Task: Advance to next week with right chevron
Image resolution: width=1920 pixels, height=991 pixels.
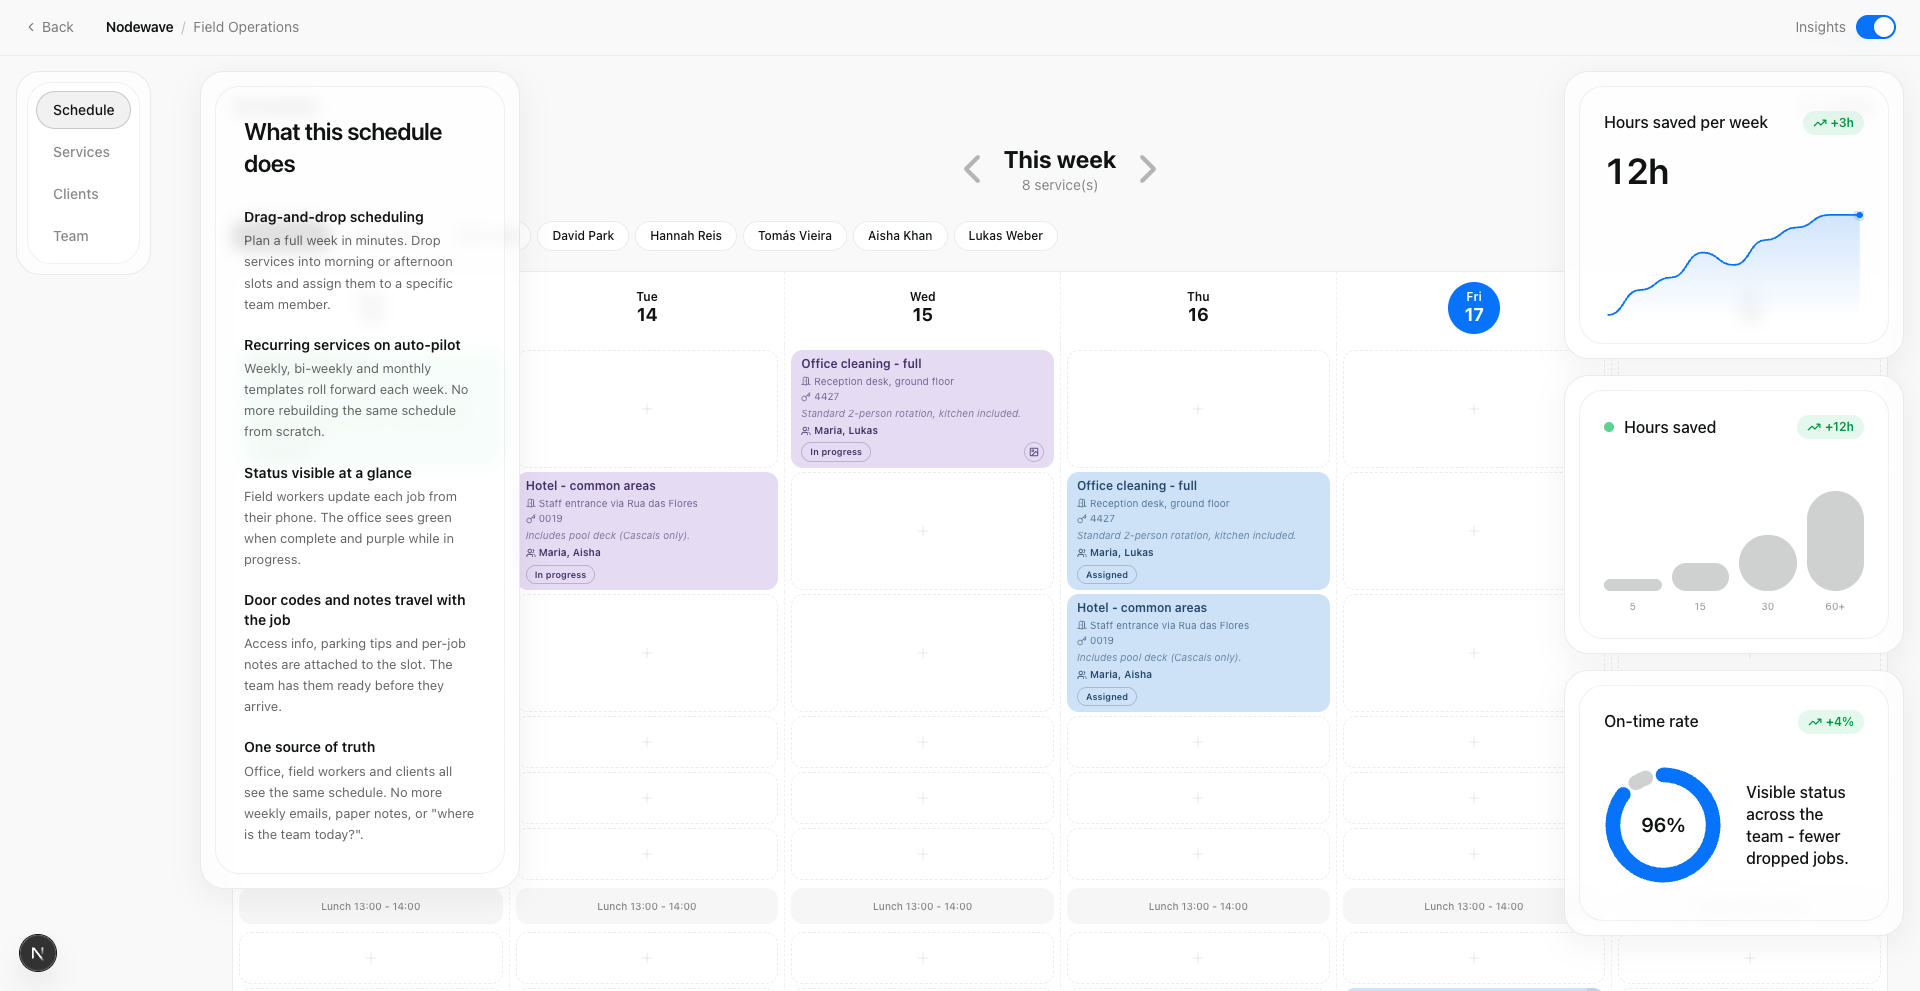Action: click(1147, 169)
